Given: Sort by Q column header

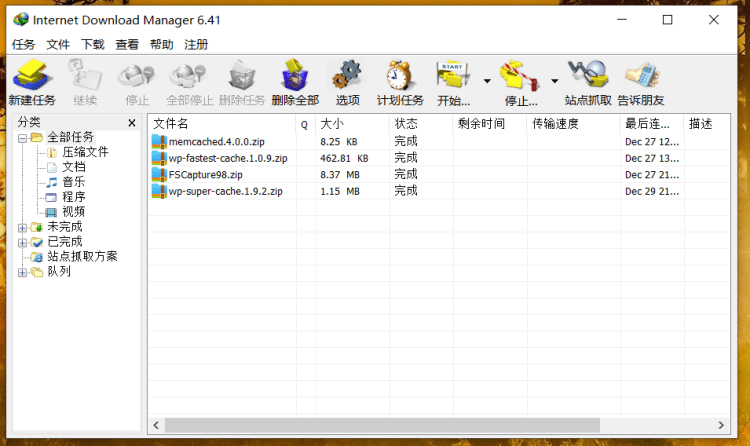Looking at the screenshot, I should point(306,124).
